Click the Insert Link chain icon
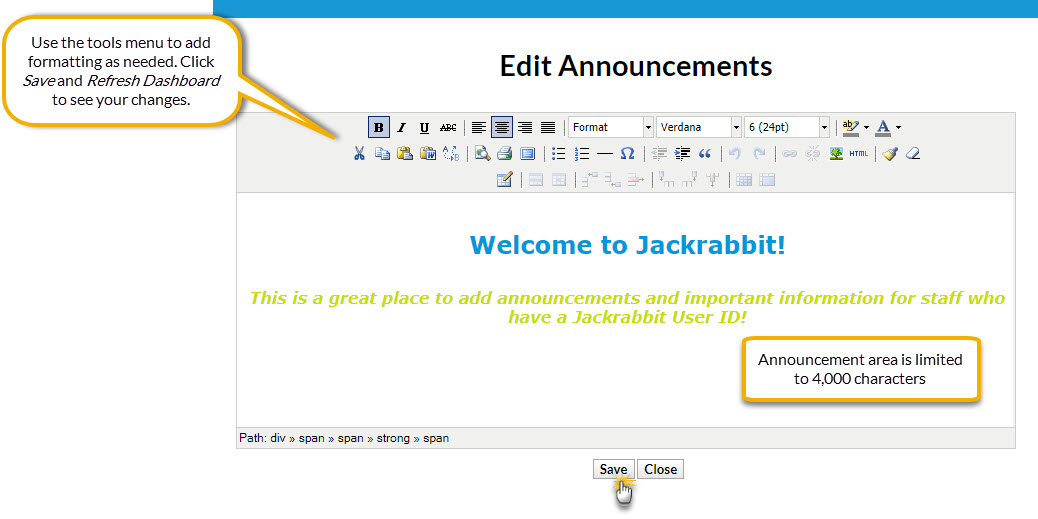The height and width of the screenshot is (519, 1038). [x=789, y=154]
